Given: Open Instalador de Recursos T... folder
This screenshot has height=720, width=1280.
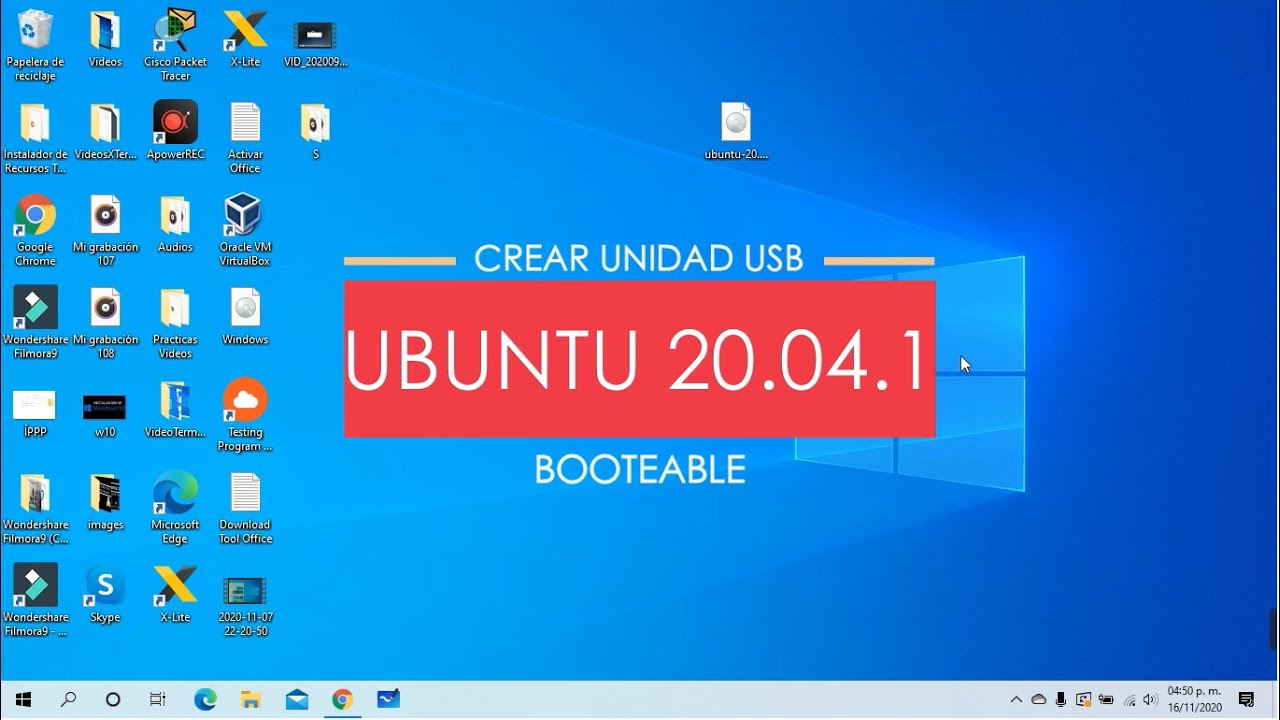Looking at the screenshot, I should pyautogui.click(x=35, y=138).
